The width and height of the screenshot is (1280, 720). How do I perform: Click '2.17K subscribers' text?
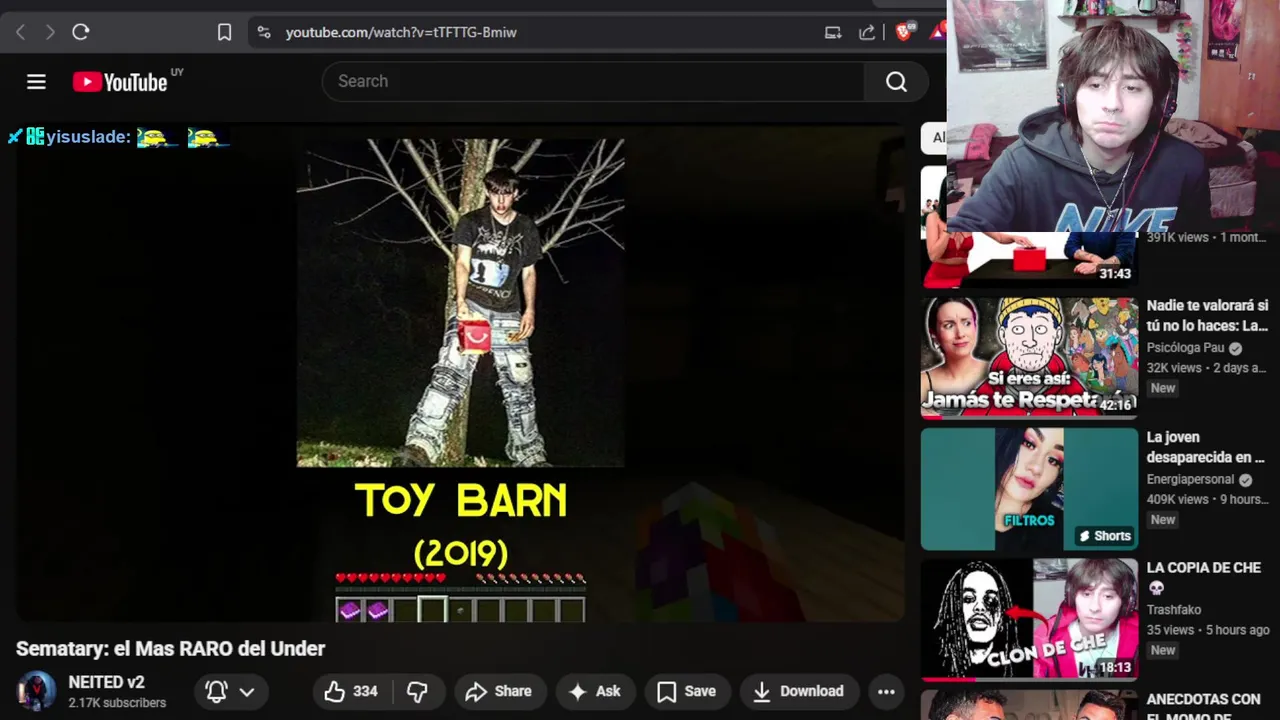pos(117,703)
